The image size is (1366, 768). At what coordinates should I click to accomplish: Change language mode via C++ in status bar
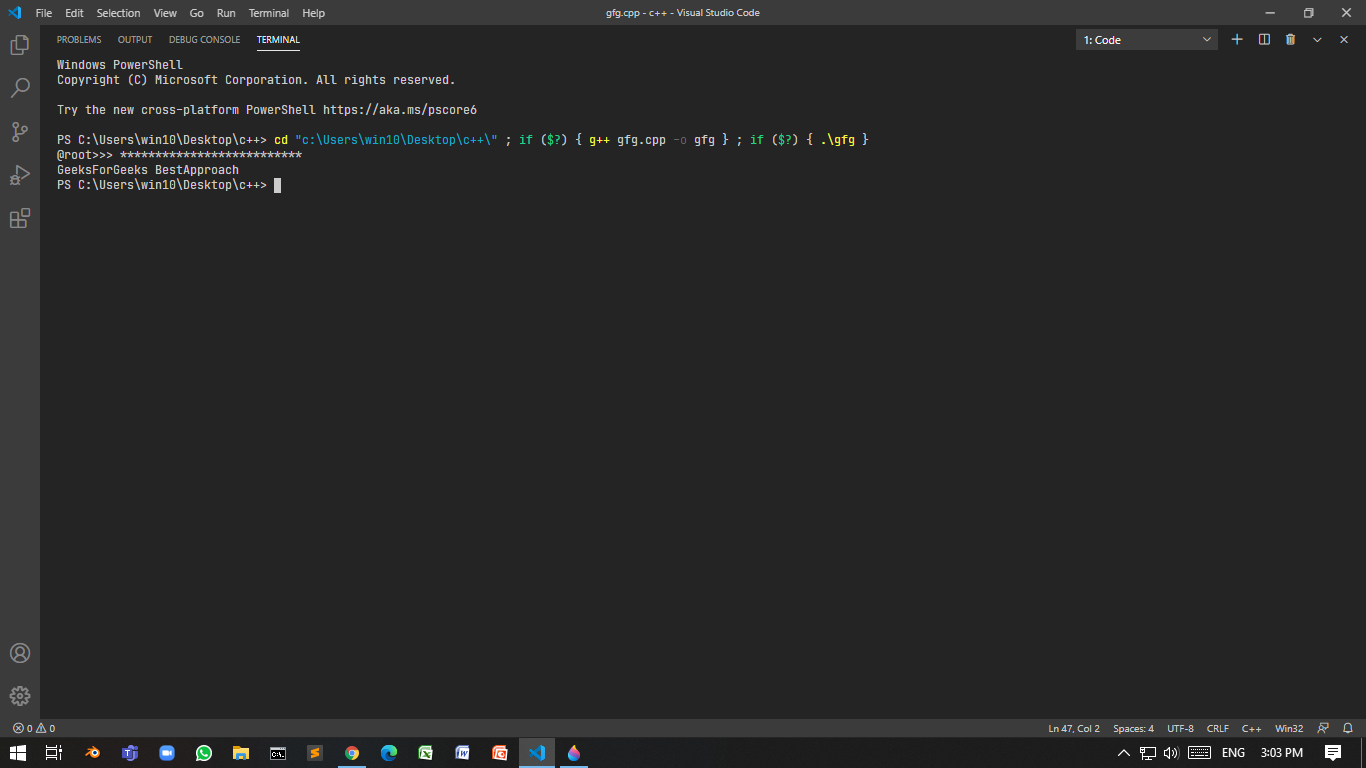[1251, 728]
